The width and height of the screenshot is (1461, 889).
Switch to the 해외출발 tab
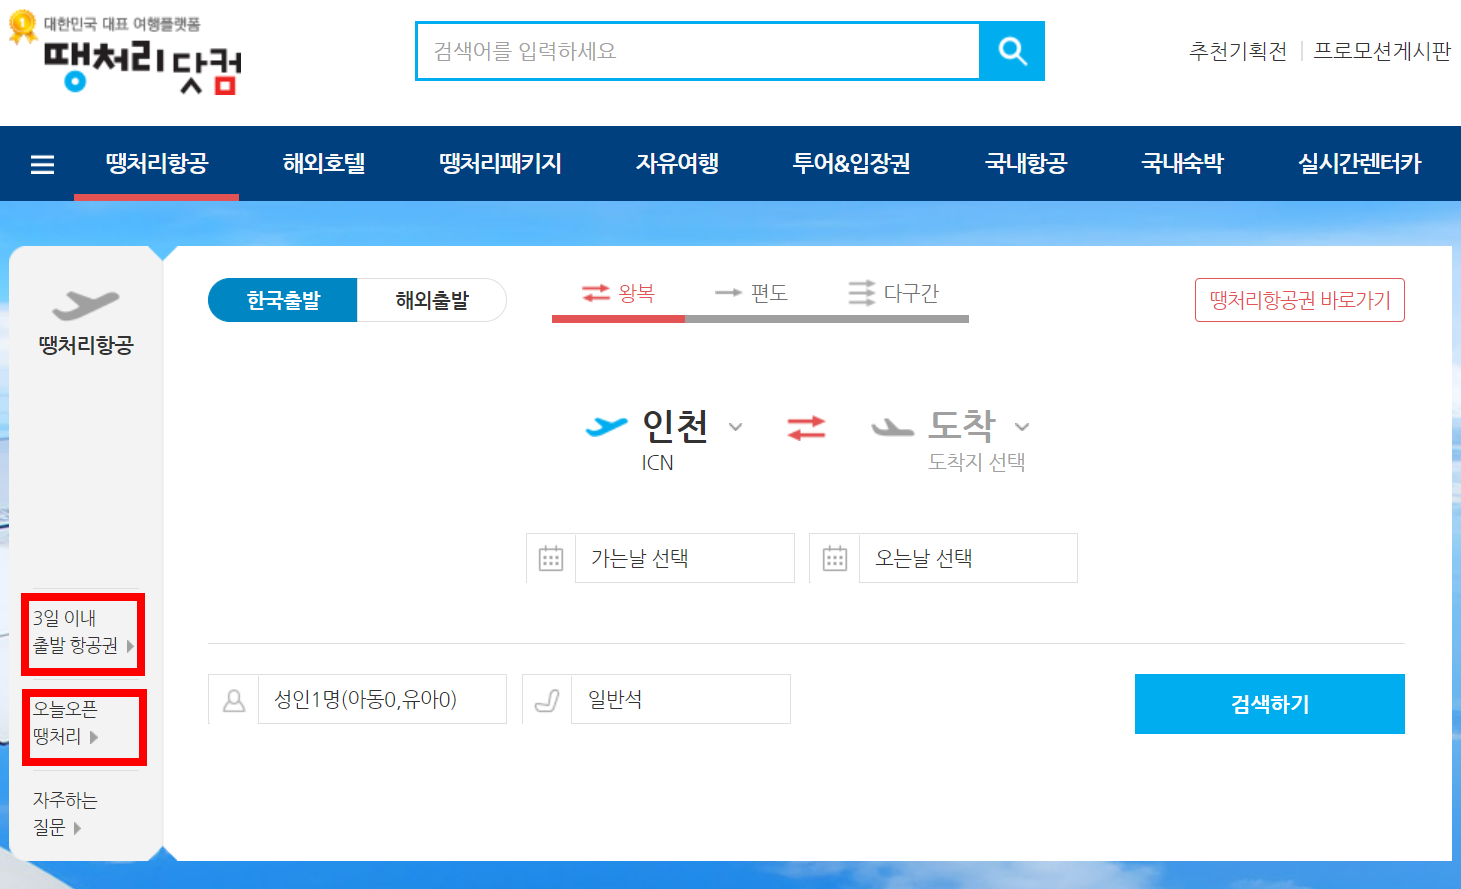(x=431, y=299)
